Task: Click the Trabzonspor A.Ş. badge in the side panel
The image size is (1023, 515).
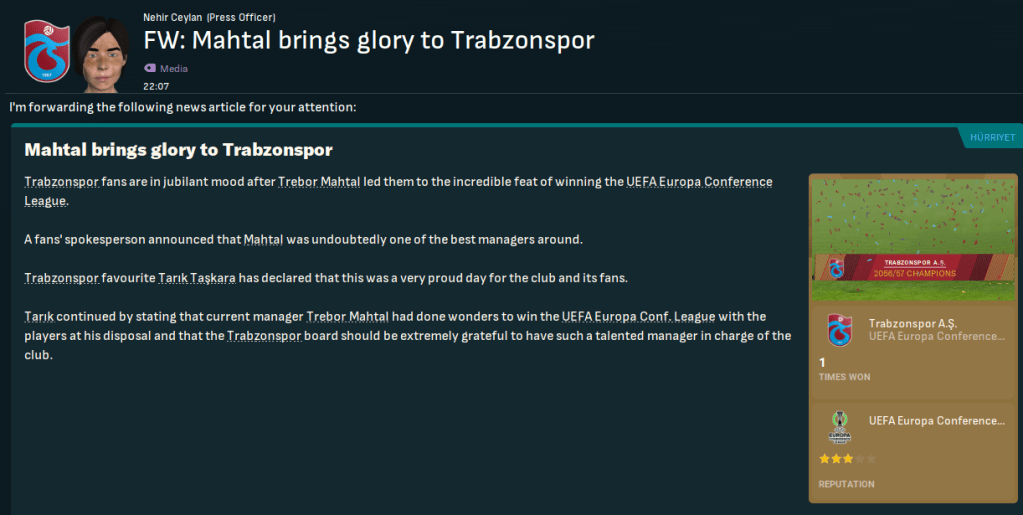Action: tap(838, 331)
